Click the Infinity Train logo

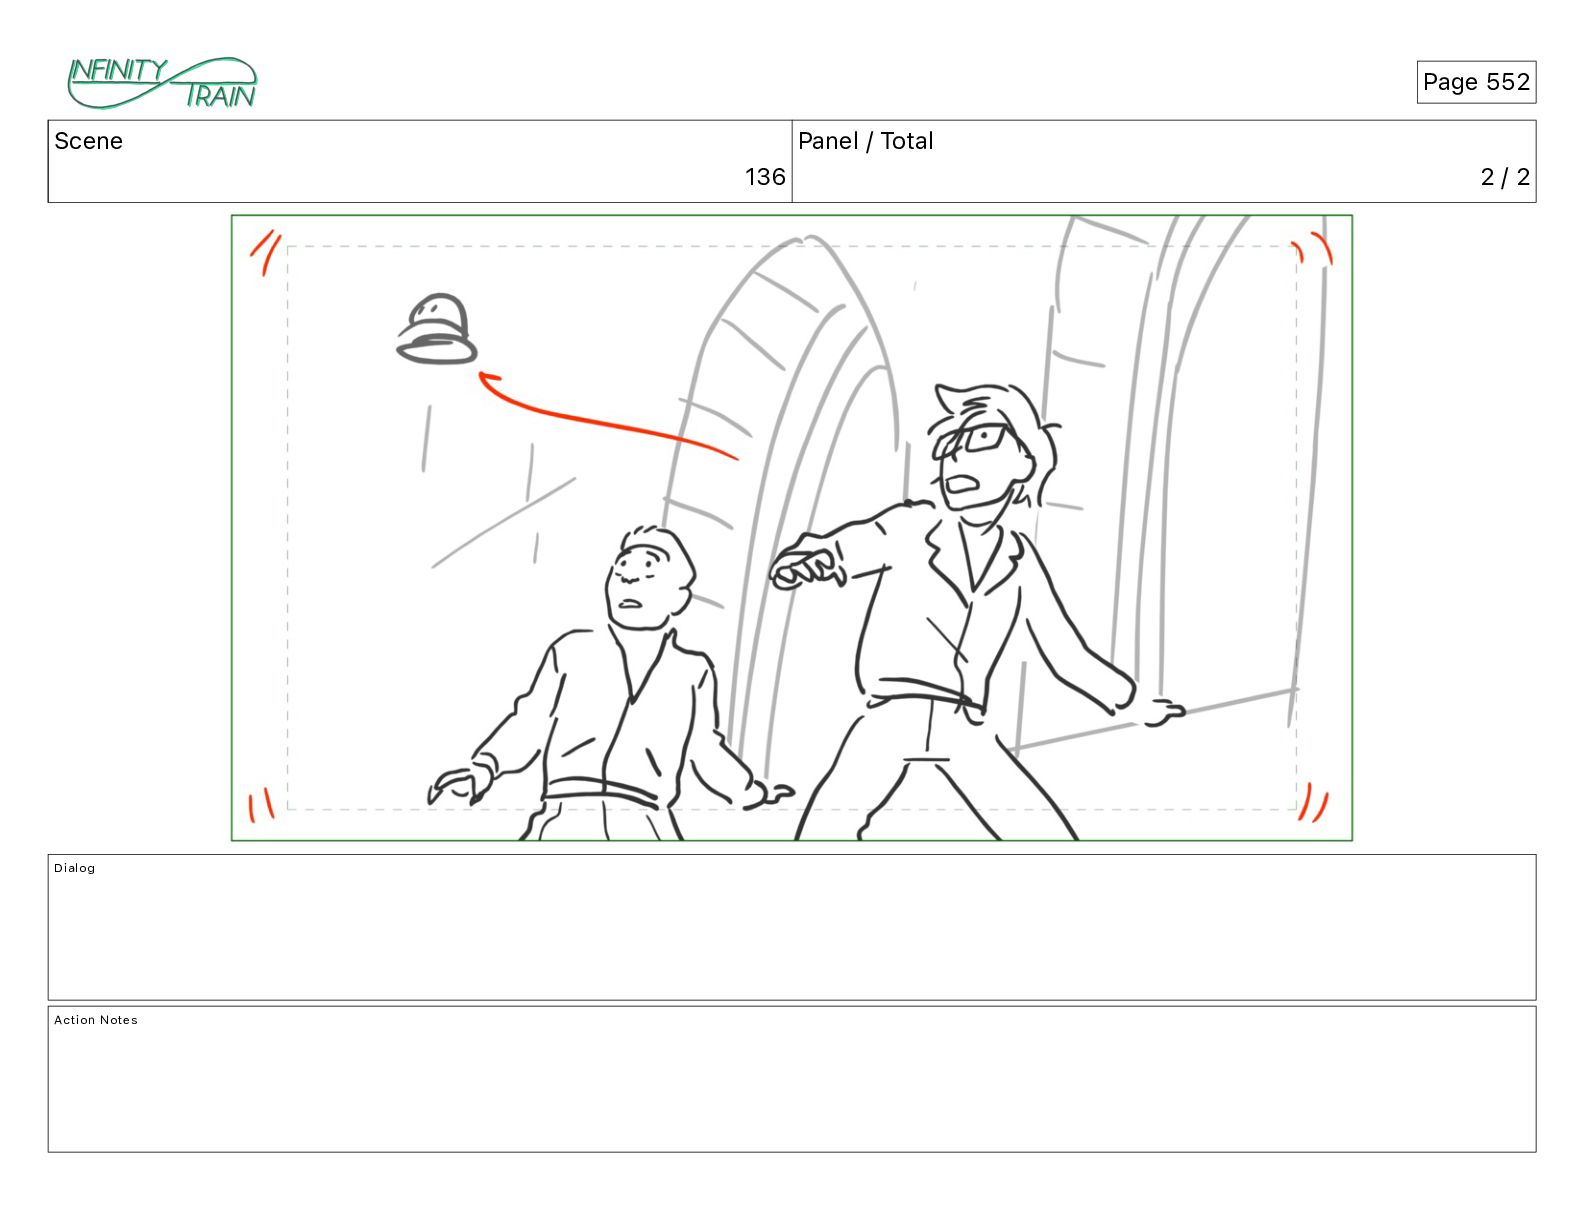[162, 83]
